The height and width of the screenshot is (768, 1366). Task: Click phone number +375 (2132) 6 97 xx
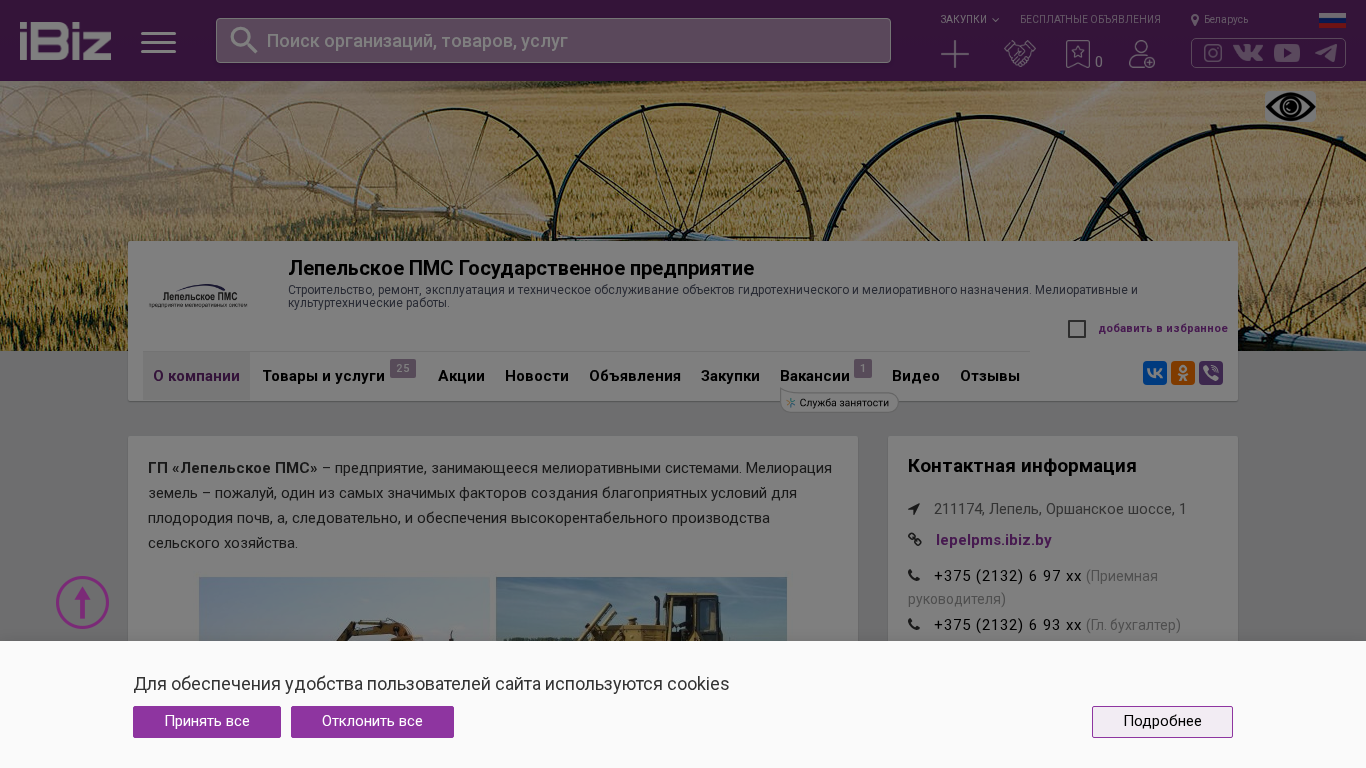pyautogui.click(x=1008, y=576)
